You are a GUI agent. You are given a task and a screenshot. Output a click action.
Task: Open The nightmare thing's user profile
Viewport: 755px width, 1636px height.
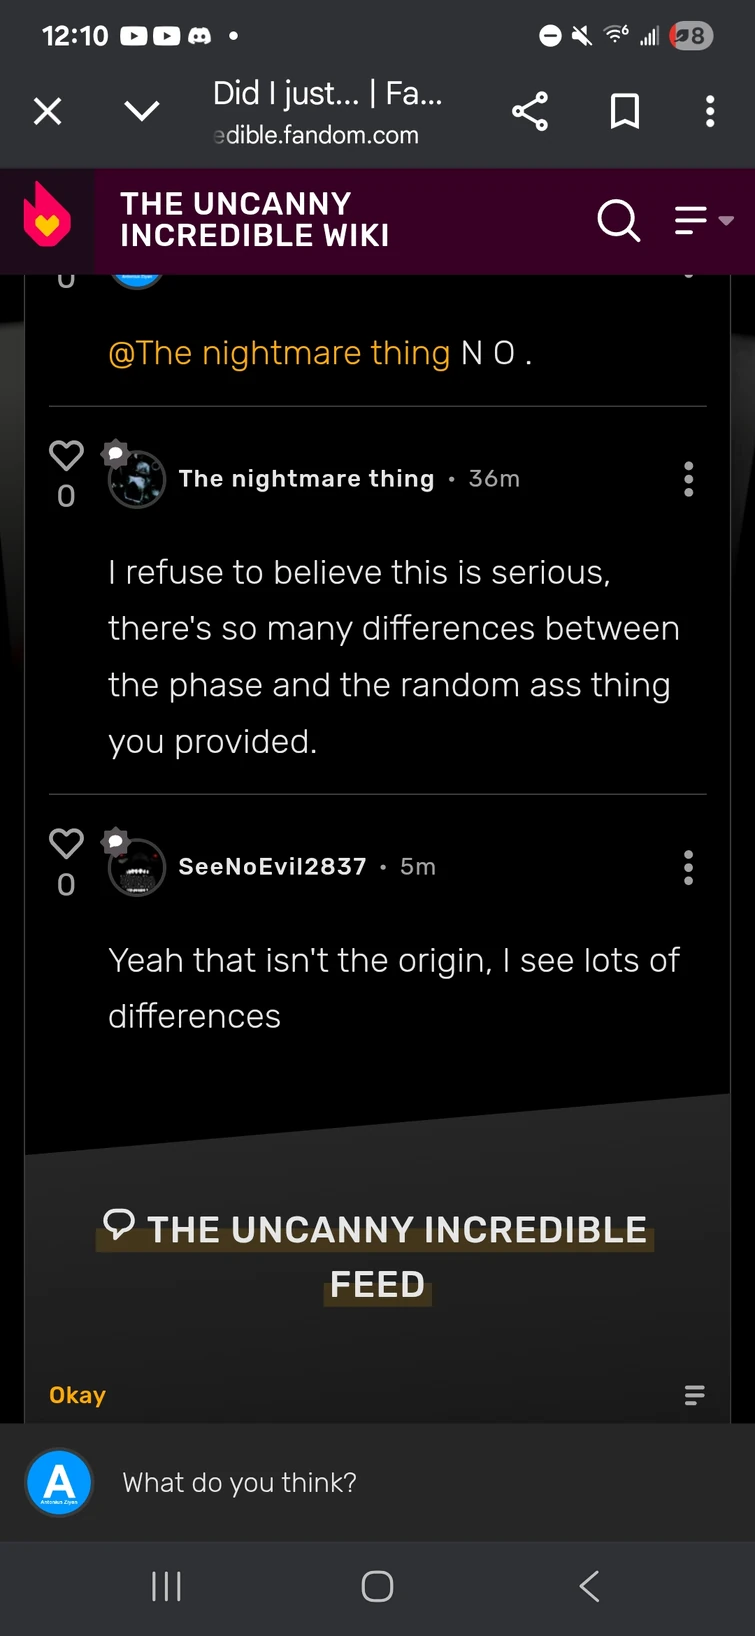[x=306, y=479]
